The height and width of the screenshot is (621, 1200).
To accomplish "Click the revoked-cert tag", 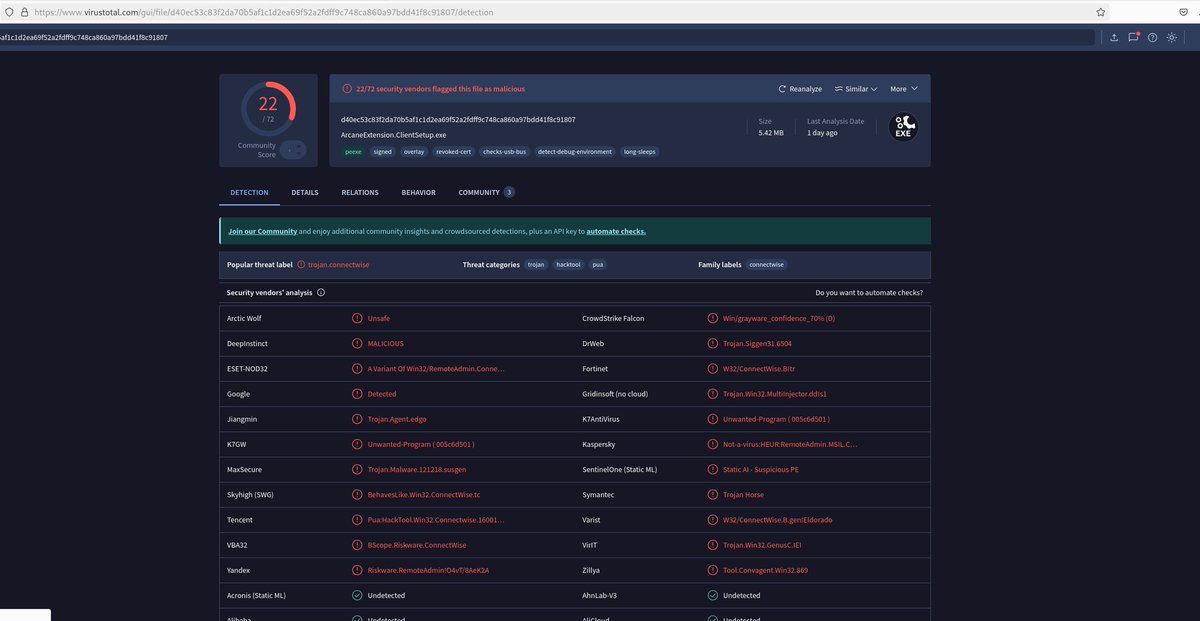I will pos(454,152).
